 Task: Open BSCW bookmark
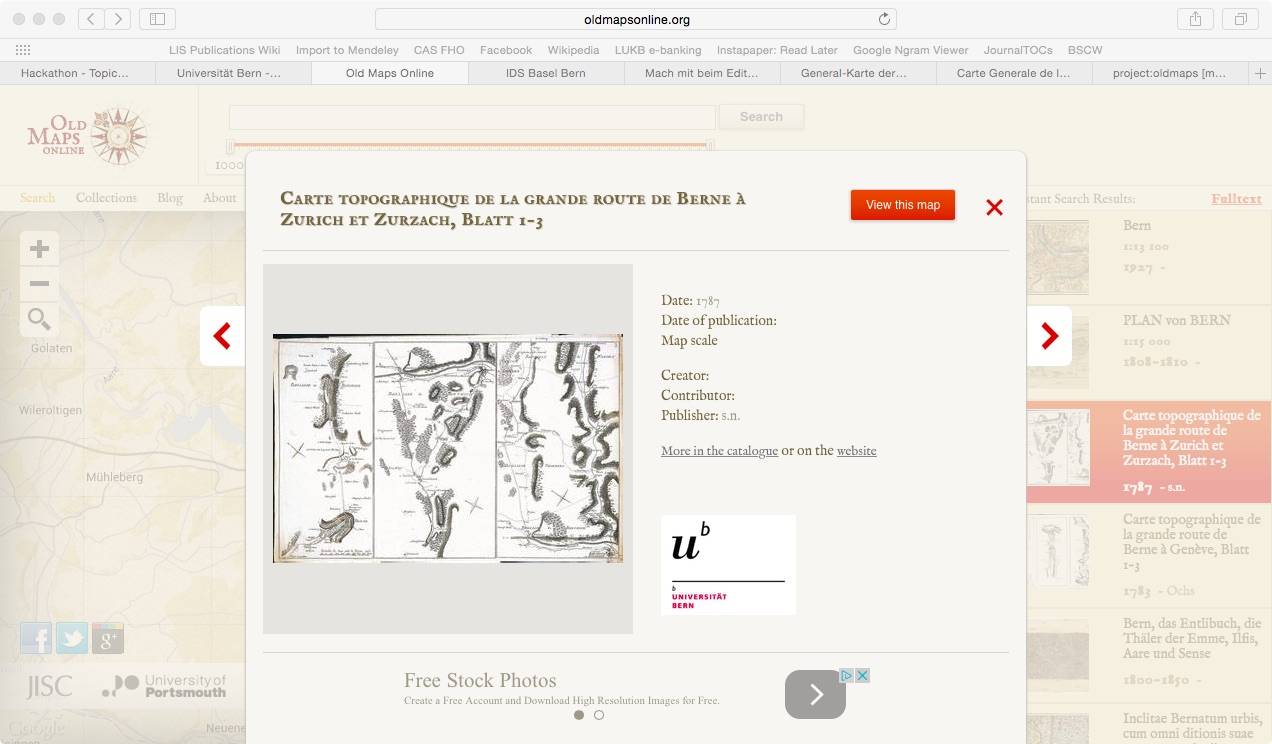pyautogui.click(x=1084, y=50)
